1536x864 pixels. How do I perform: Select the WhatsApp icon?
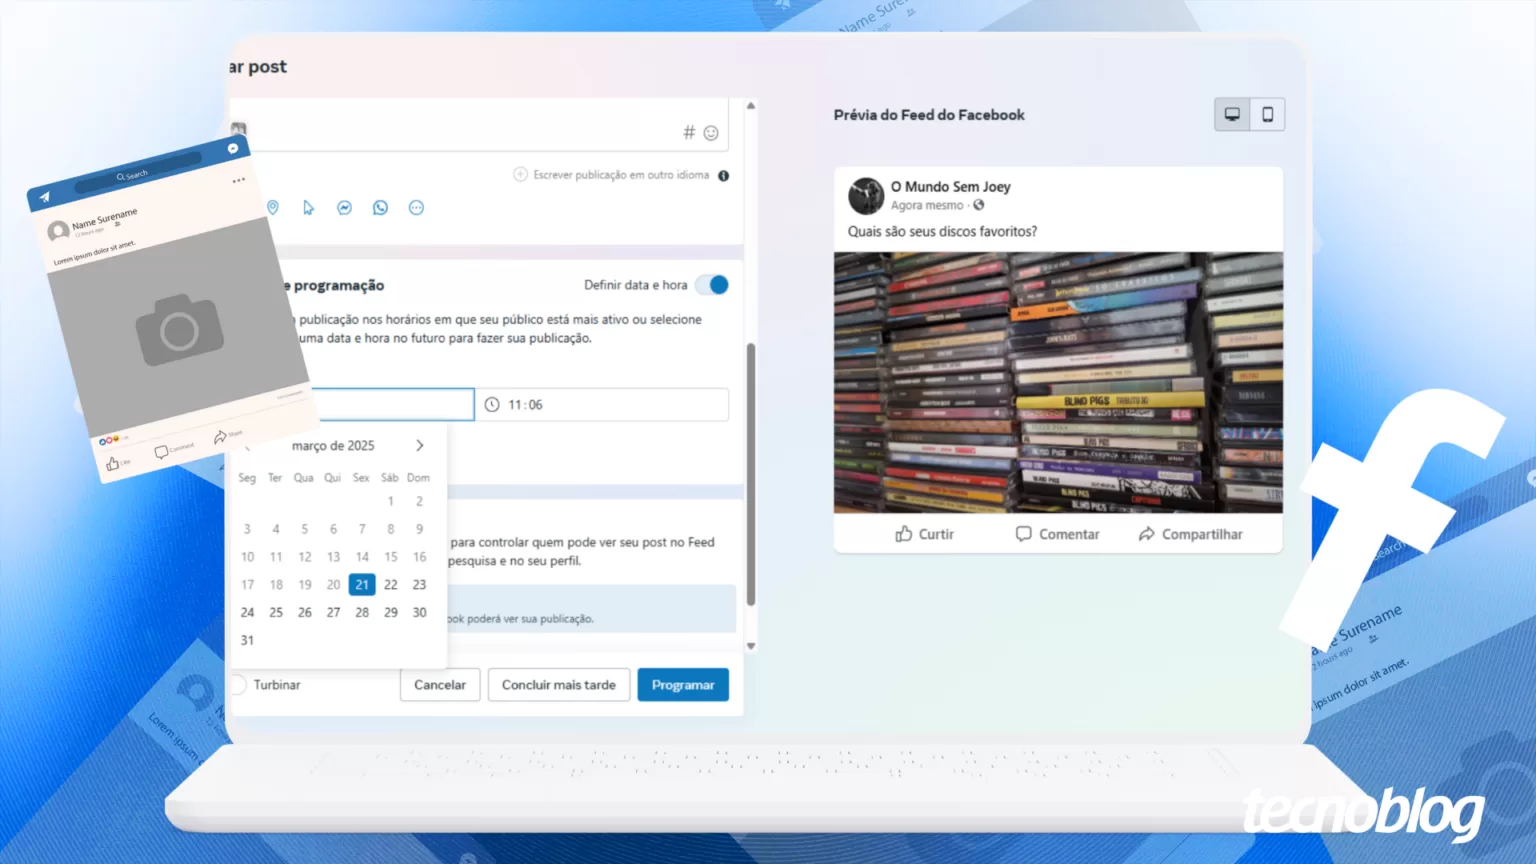(x=380, y=207)
